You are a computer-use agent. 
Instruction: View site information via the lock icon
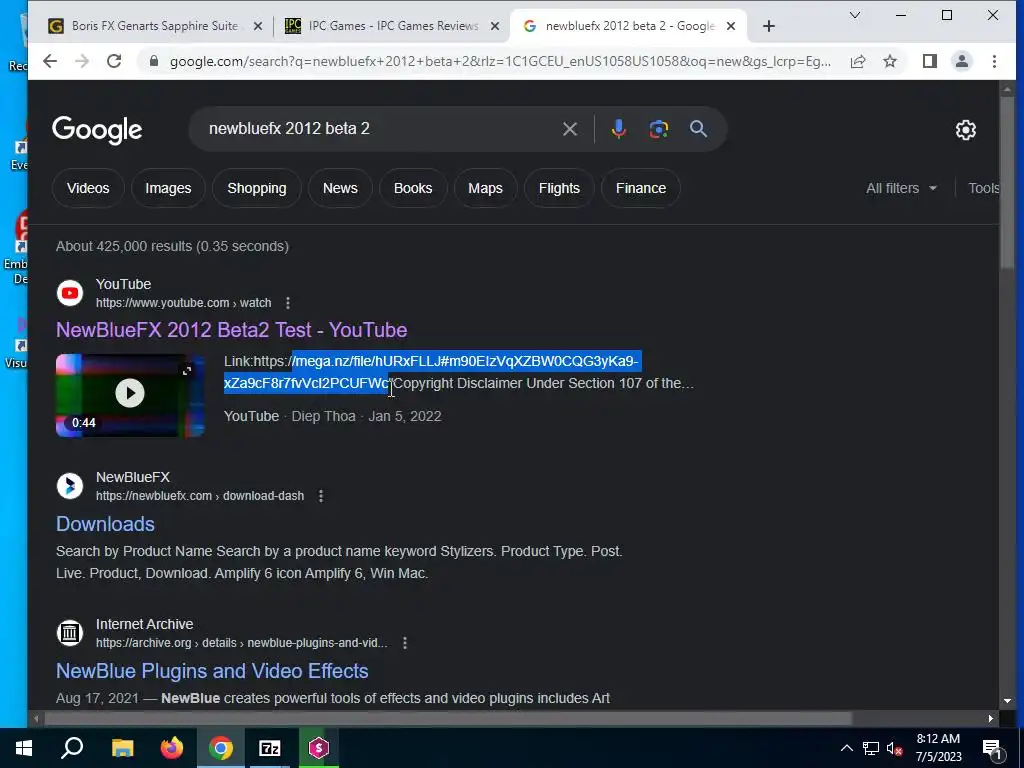coord(154,61)
